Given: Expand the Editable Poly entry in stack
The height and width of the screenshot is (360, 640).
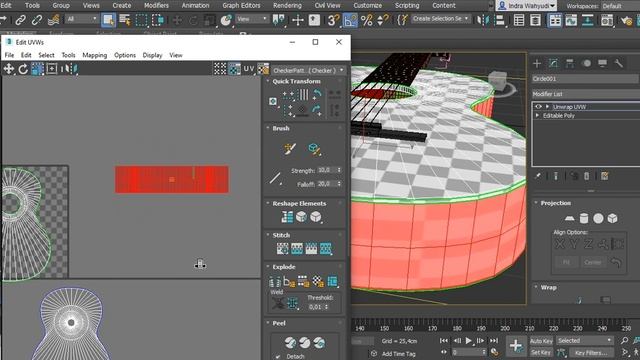Looking at the screenshot, I should coord(537,116).
